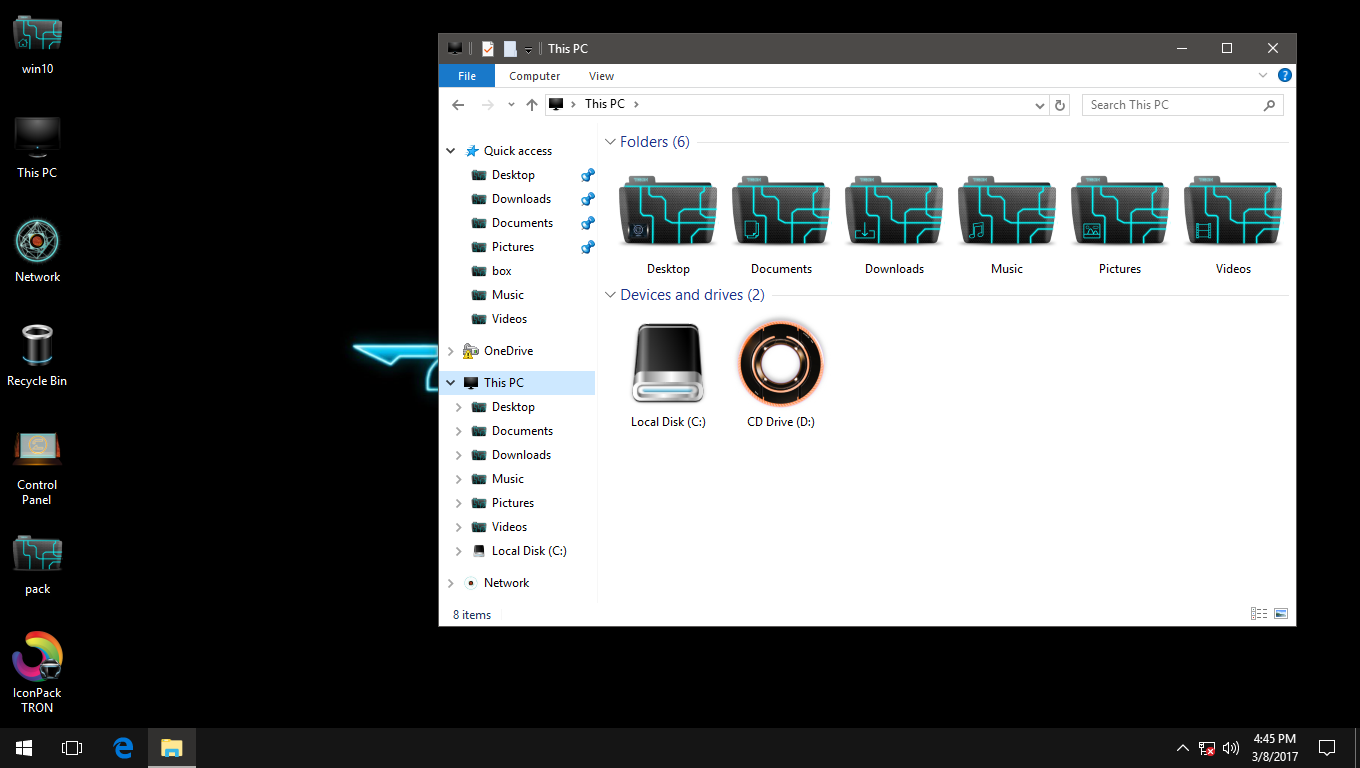Select Local Disk (C:) under Devices and drives
The height and width of the screenshot is (768, 1360).
668,376
